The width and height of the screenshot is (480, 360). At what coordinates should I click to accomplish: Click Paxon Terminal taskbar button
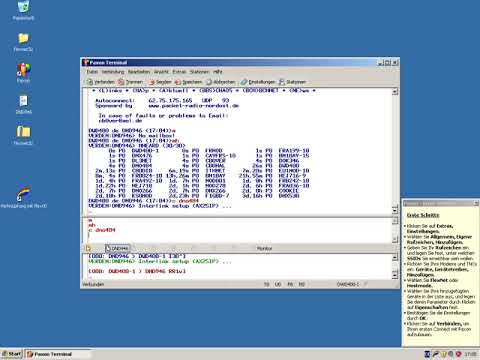(57, 354)
